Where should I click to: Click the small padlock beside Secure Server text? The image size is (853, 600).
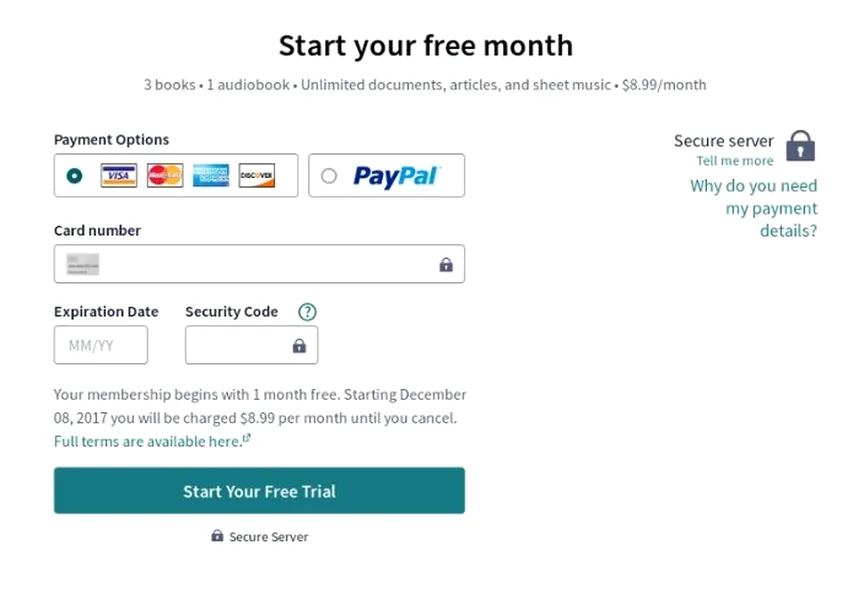tap(217, 536)
